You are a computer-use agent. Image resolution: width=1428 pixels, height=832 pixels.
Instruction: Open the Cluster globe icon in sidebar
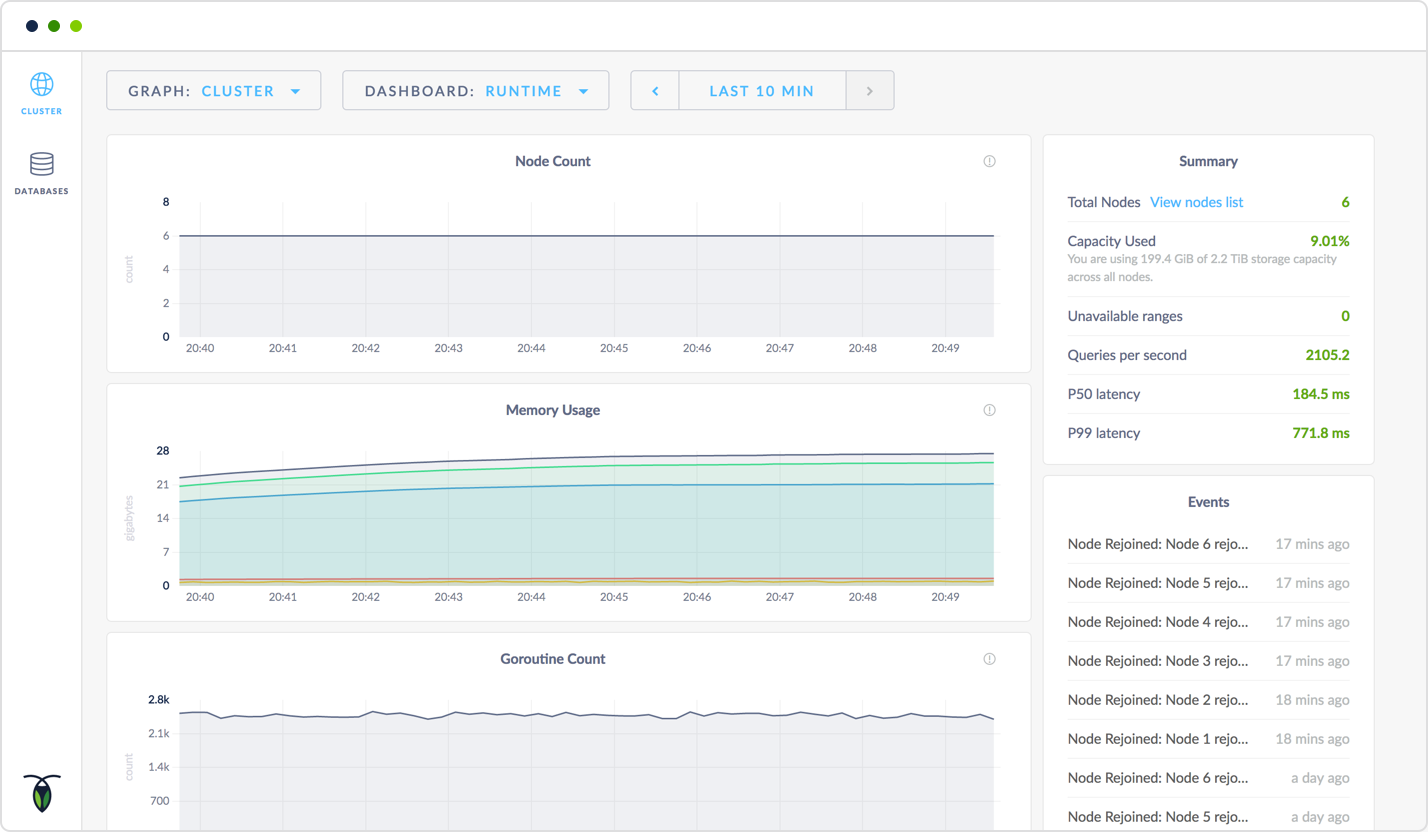[x=41, y=84]
